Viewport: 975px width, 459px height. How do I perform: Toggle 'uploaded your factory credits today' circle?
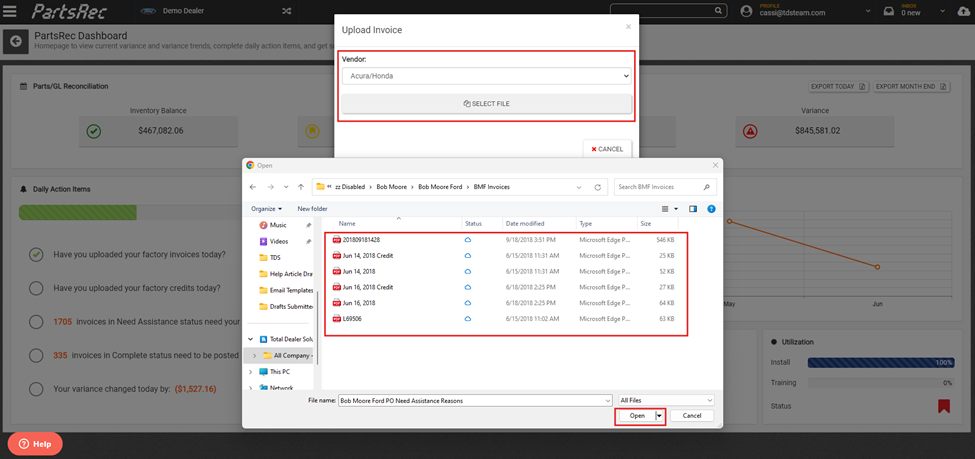click(36, 289)
